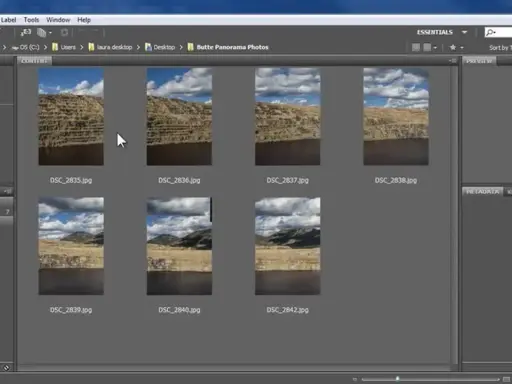512x384 pixels.
Task: Expand chevron after Desktop breadcrumb
Action: coord(181,47)
